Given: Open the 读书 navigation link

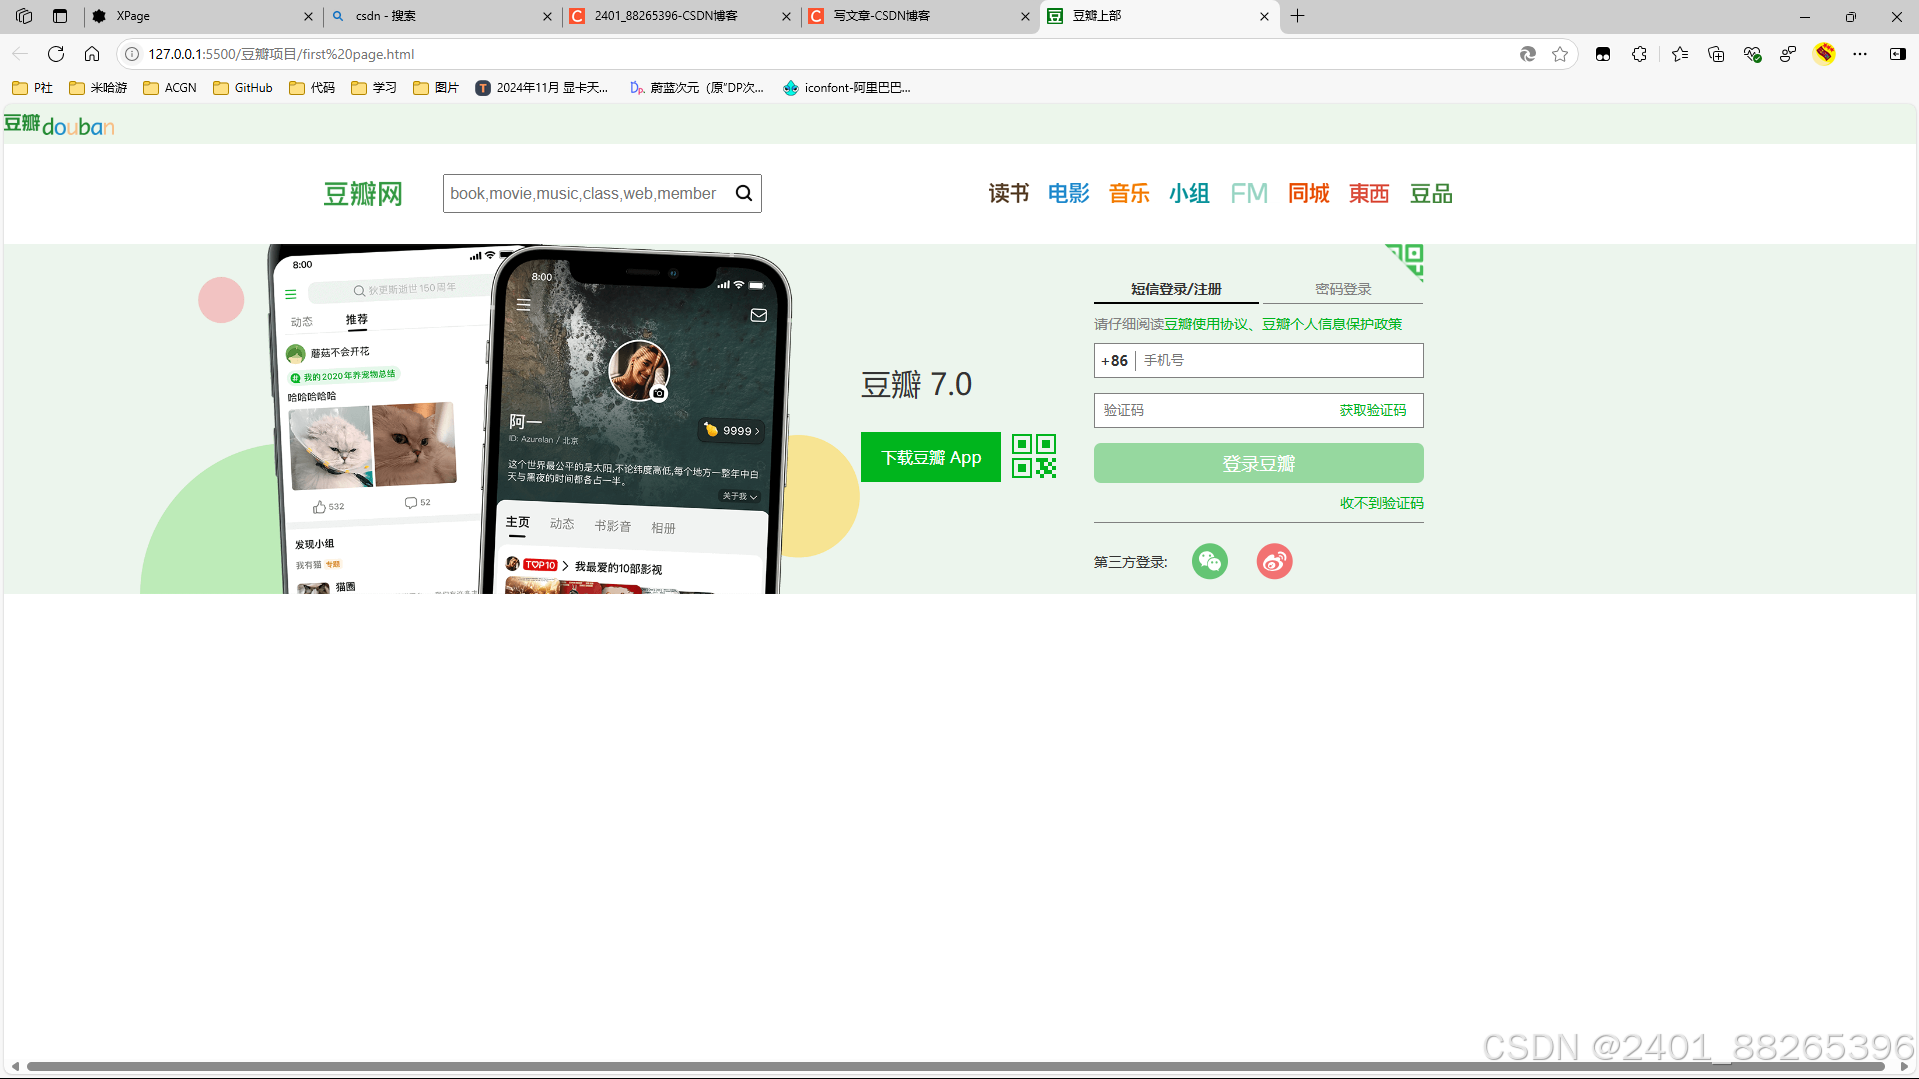Looking at the screenshot, I should (1008, 193).
